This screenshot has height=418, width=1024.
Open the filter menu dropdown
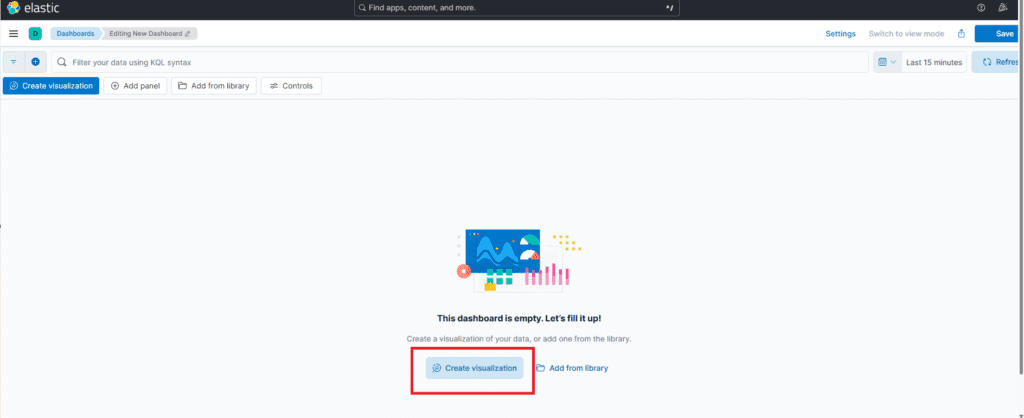14,62
